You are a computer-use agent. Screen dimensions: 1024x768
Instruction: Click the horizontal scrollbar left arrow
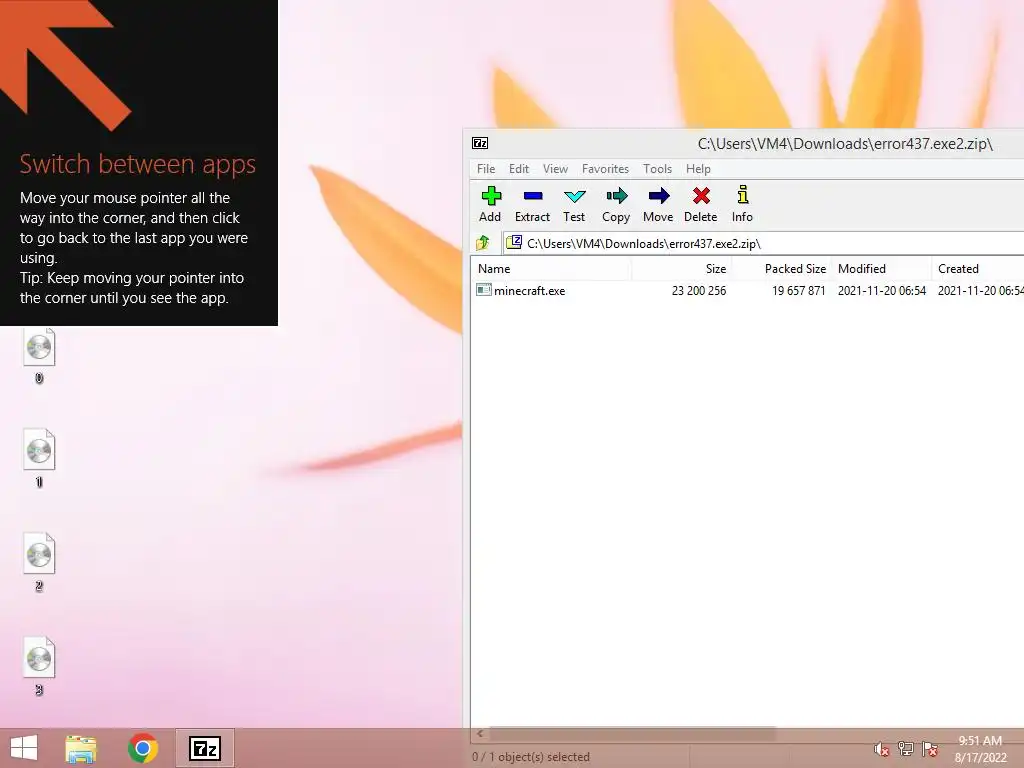[x=480, y=733]
